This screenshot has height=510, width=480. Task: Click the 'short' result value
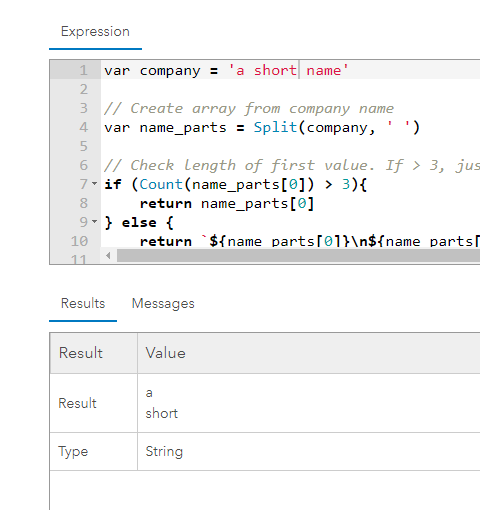(x=162, y=414)
